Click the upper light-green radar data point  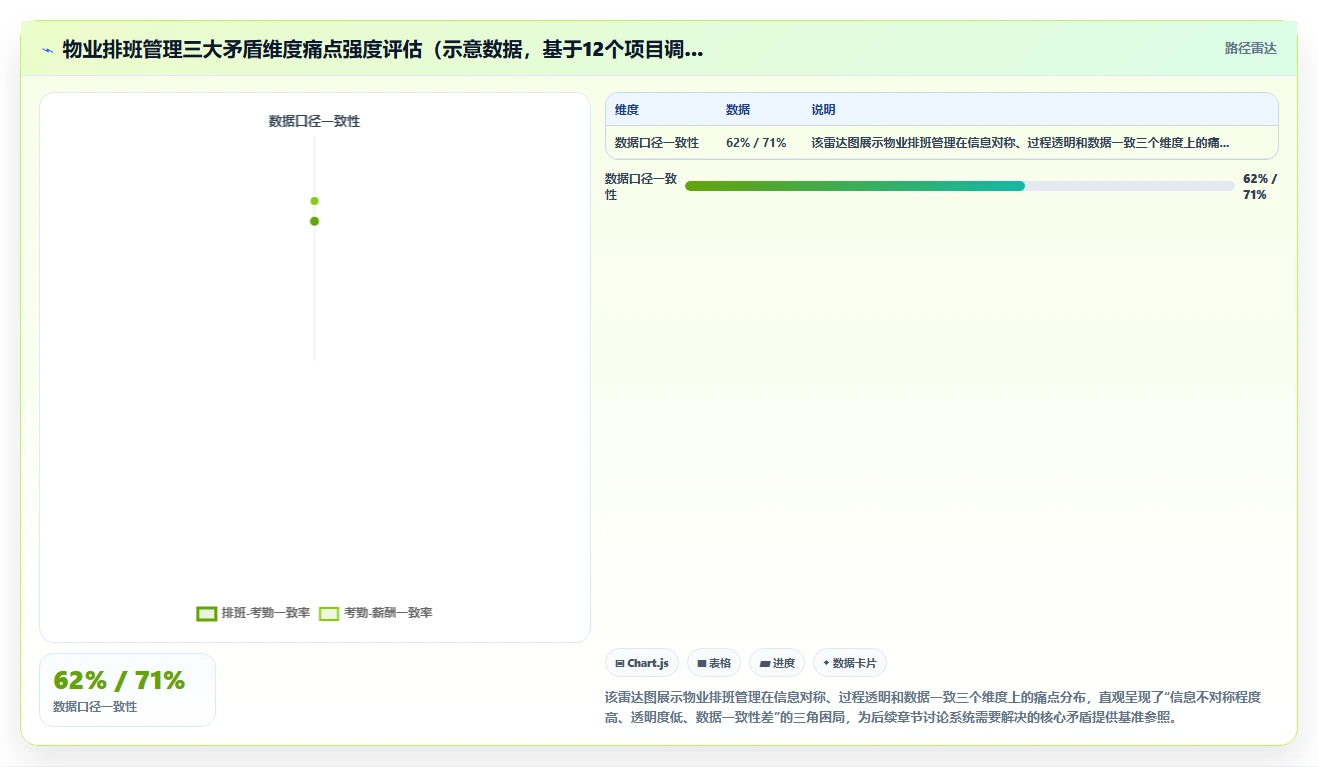click(x=314, y=201)
